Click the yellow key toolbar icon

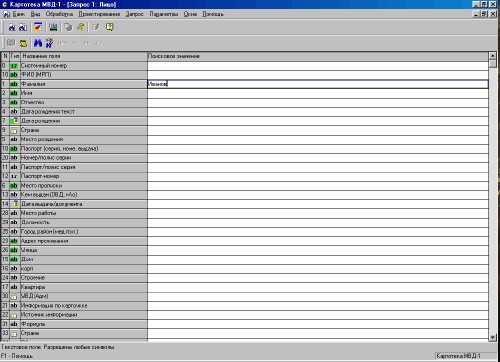click(x=81, y=27)
